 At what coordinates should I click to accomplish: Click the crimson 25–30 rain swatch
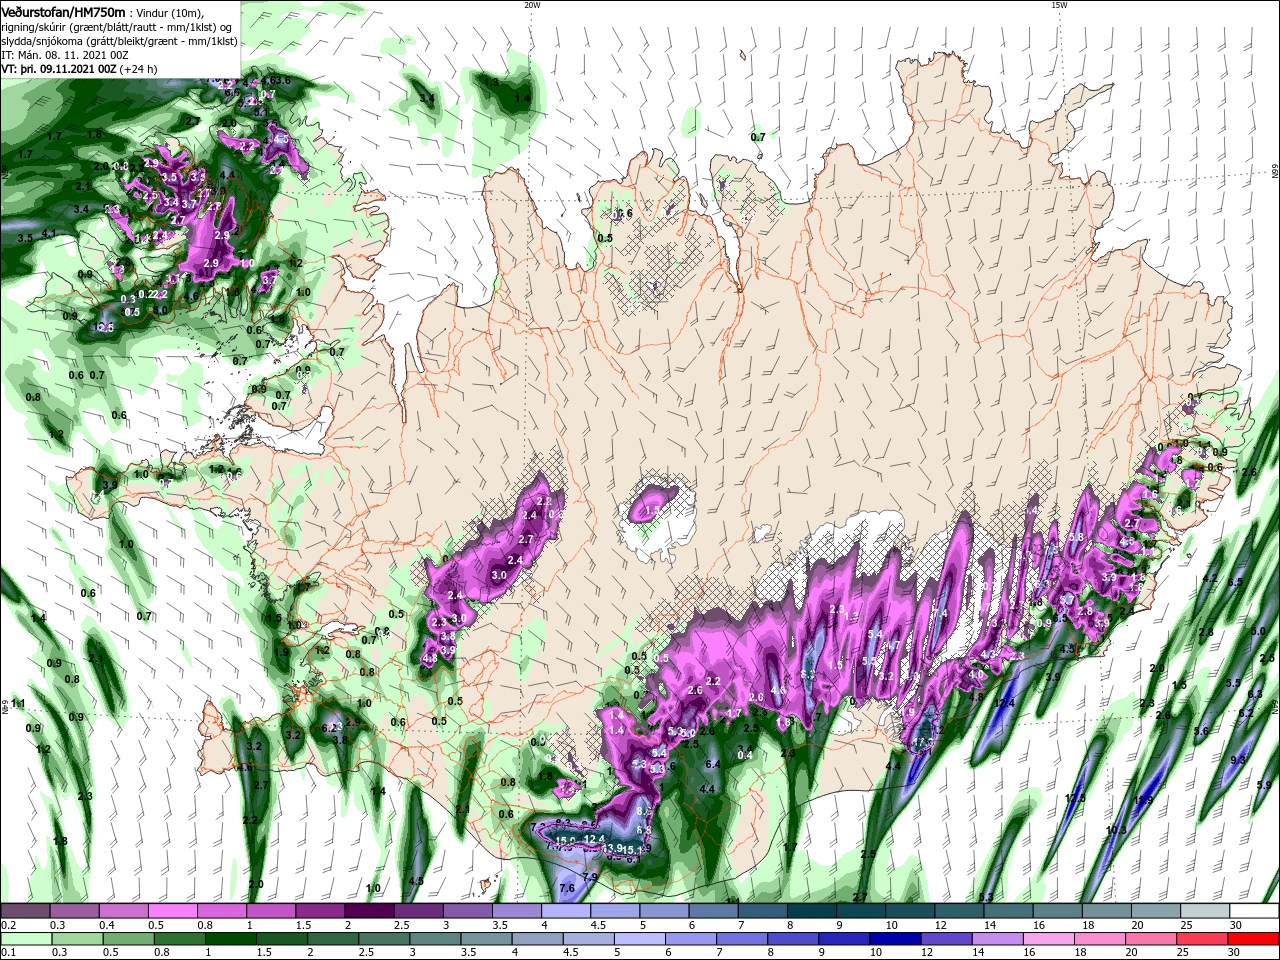(1203, 939)
